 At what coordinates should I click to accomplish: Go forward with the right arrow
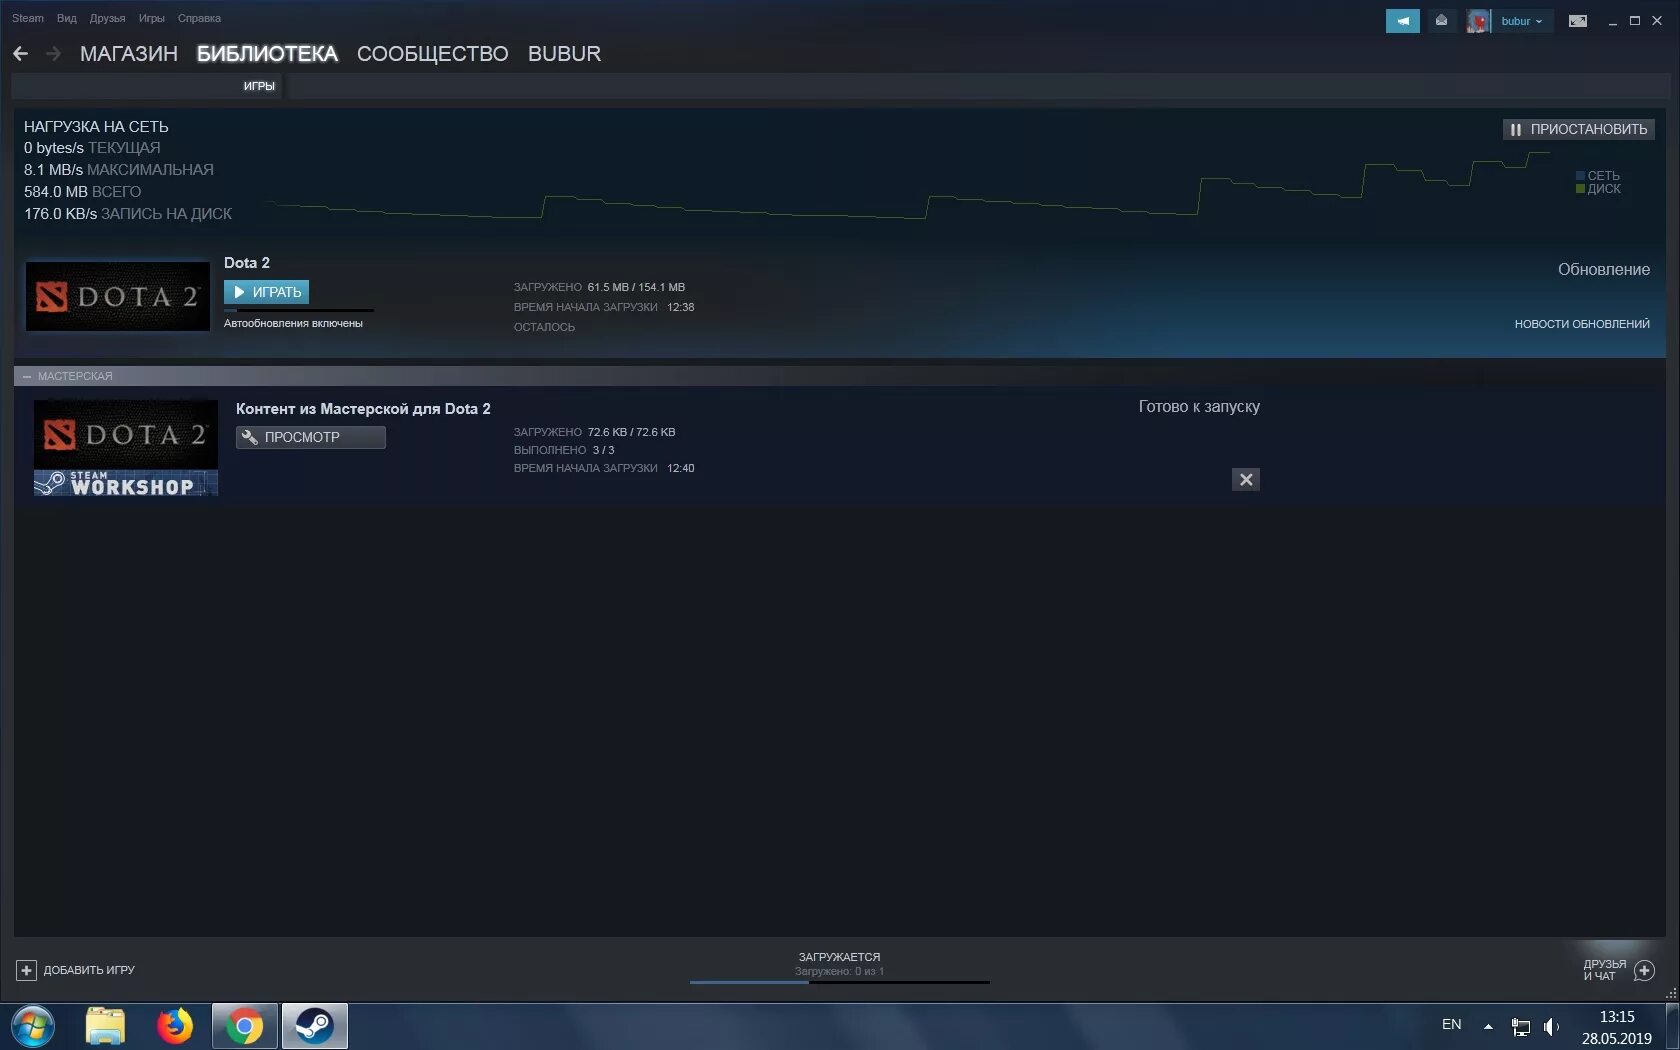(x=54, y=54)
